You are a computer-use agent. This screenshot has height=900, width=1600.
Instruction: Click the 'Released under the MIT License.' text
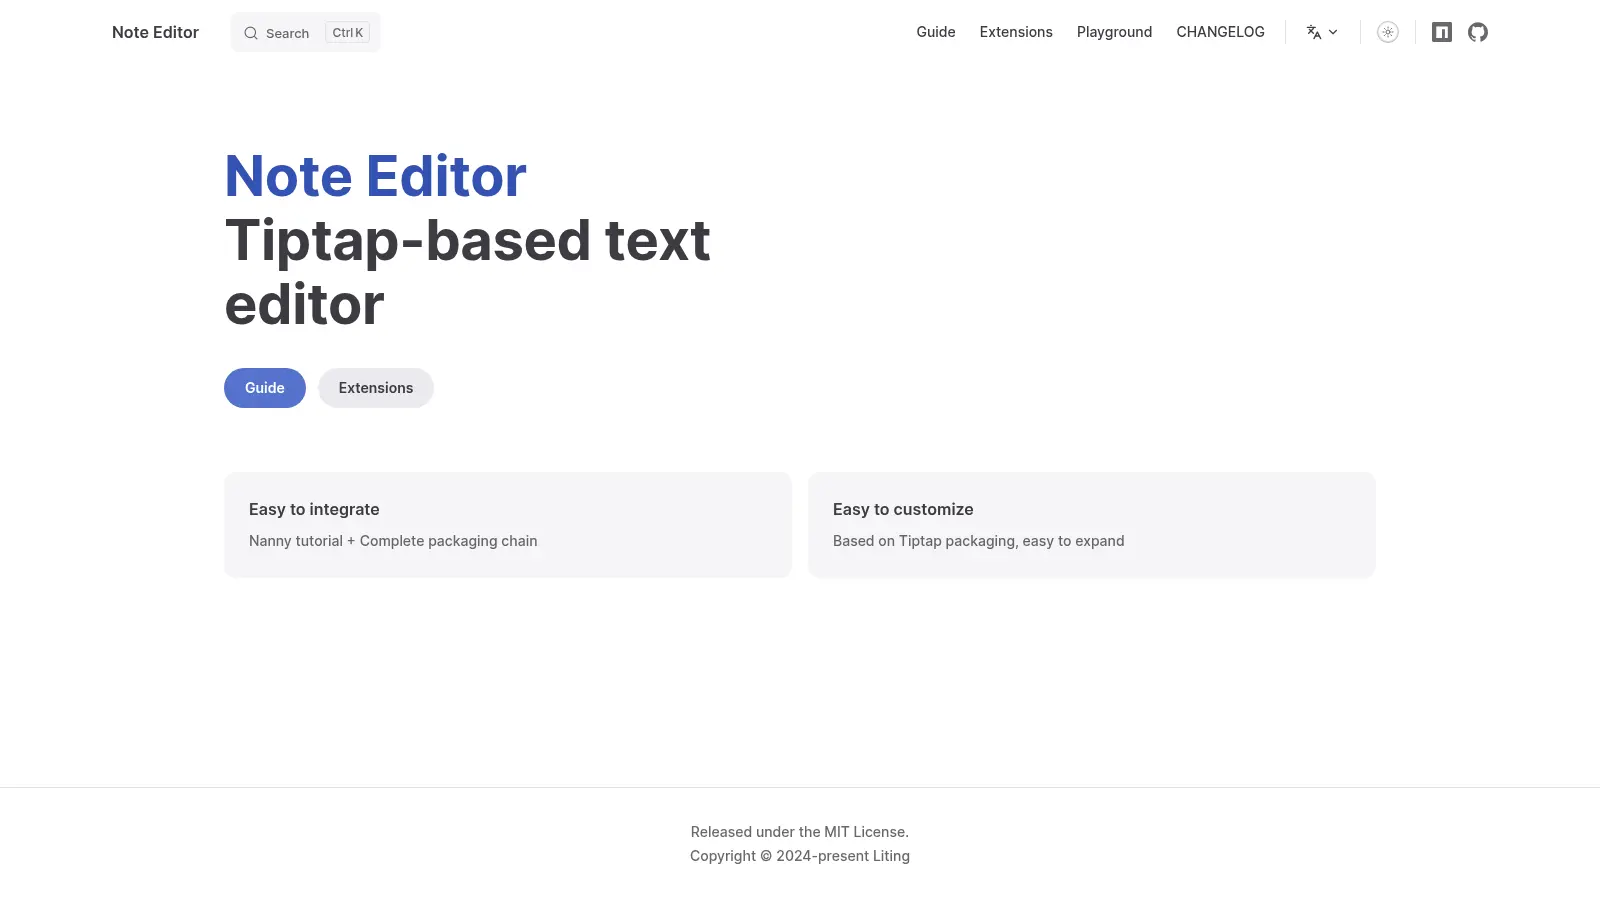pyautogui.click(x=800, y=832)
